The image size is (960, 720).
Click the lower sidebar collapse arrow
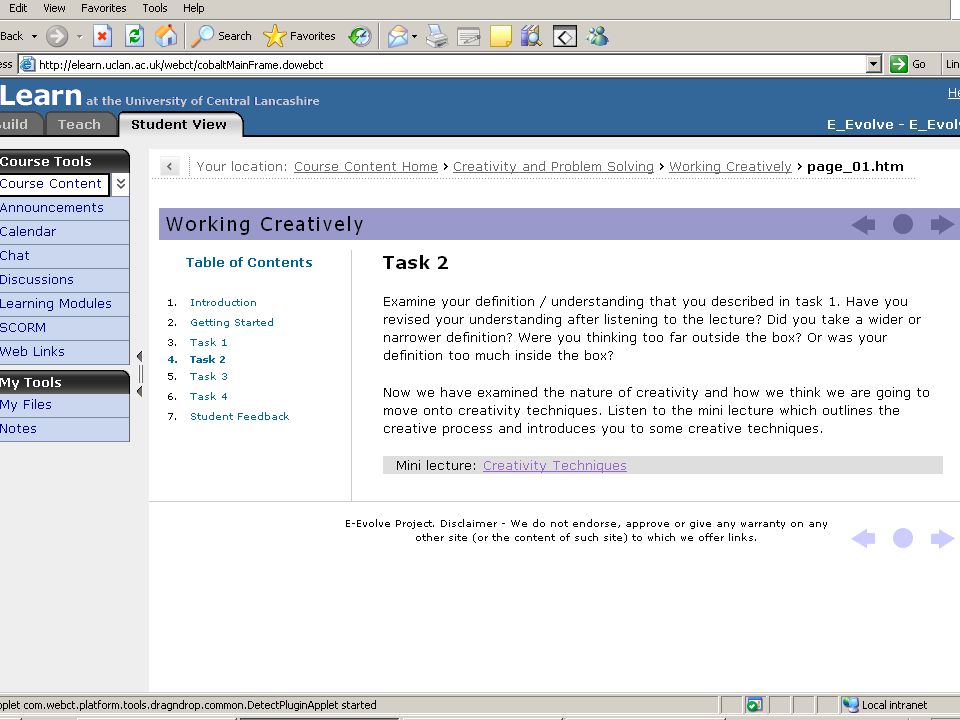[x=139, y=391]
